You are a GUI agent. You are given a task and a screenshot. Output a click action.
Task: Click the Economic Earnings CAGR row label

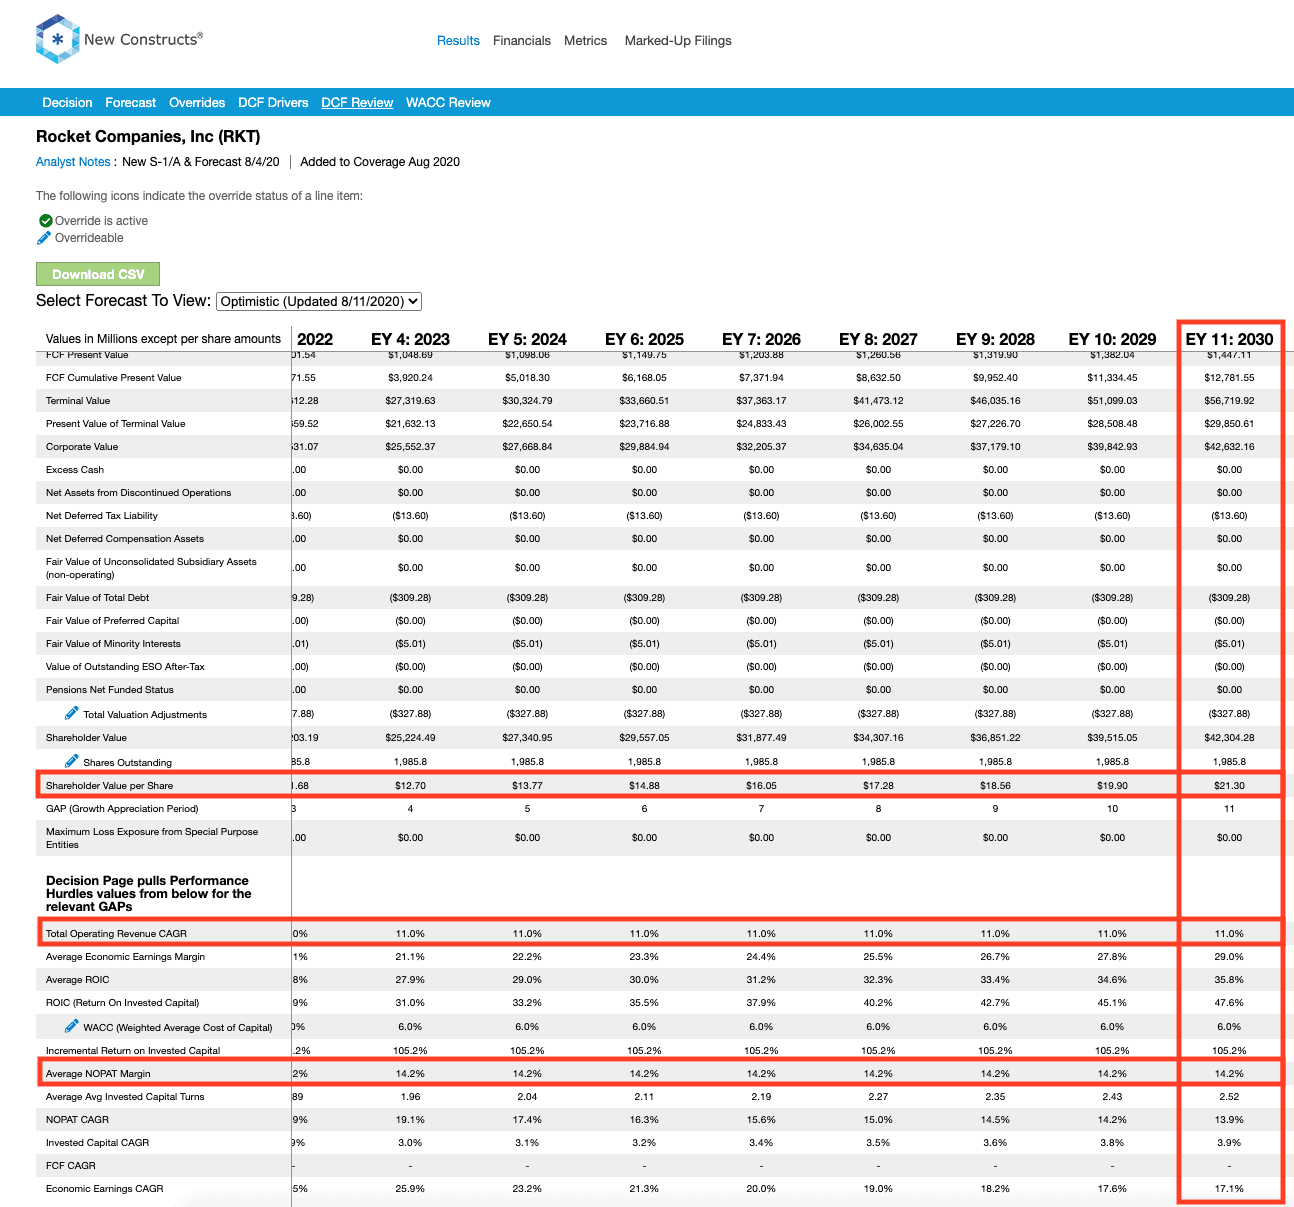tap(105, 1189)
